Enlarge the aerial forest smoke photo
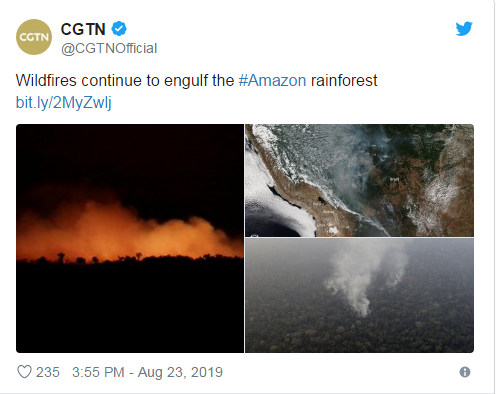The height and width of the screenshot is (394, 496). (x=359, y=295)
